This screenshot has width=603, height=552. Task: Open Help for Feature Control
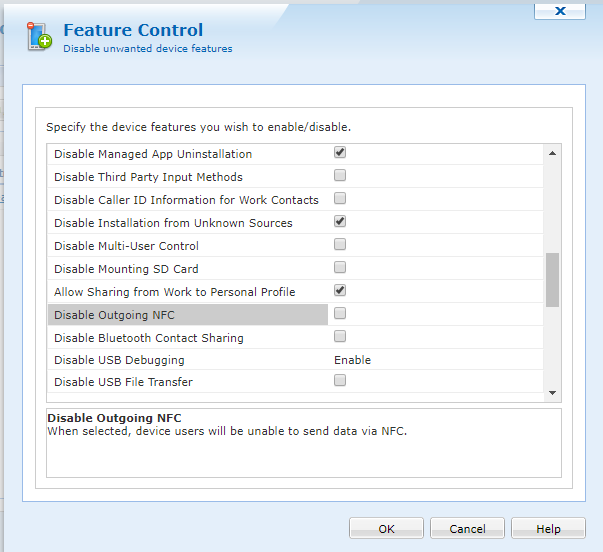(x=548, y=529)
